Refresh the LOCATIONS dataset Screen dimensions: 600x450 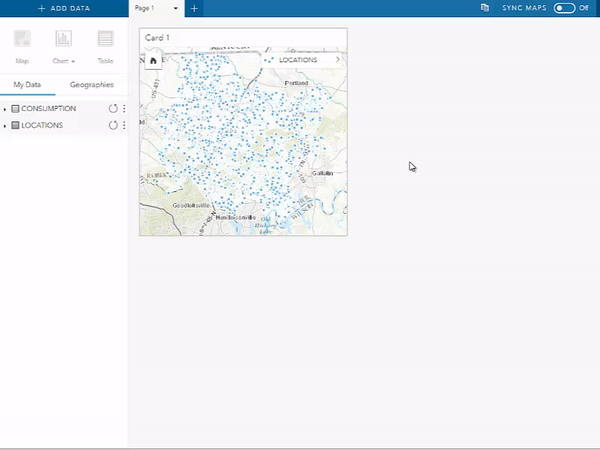113,125
